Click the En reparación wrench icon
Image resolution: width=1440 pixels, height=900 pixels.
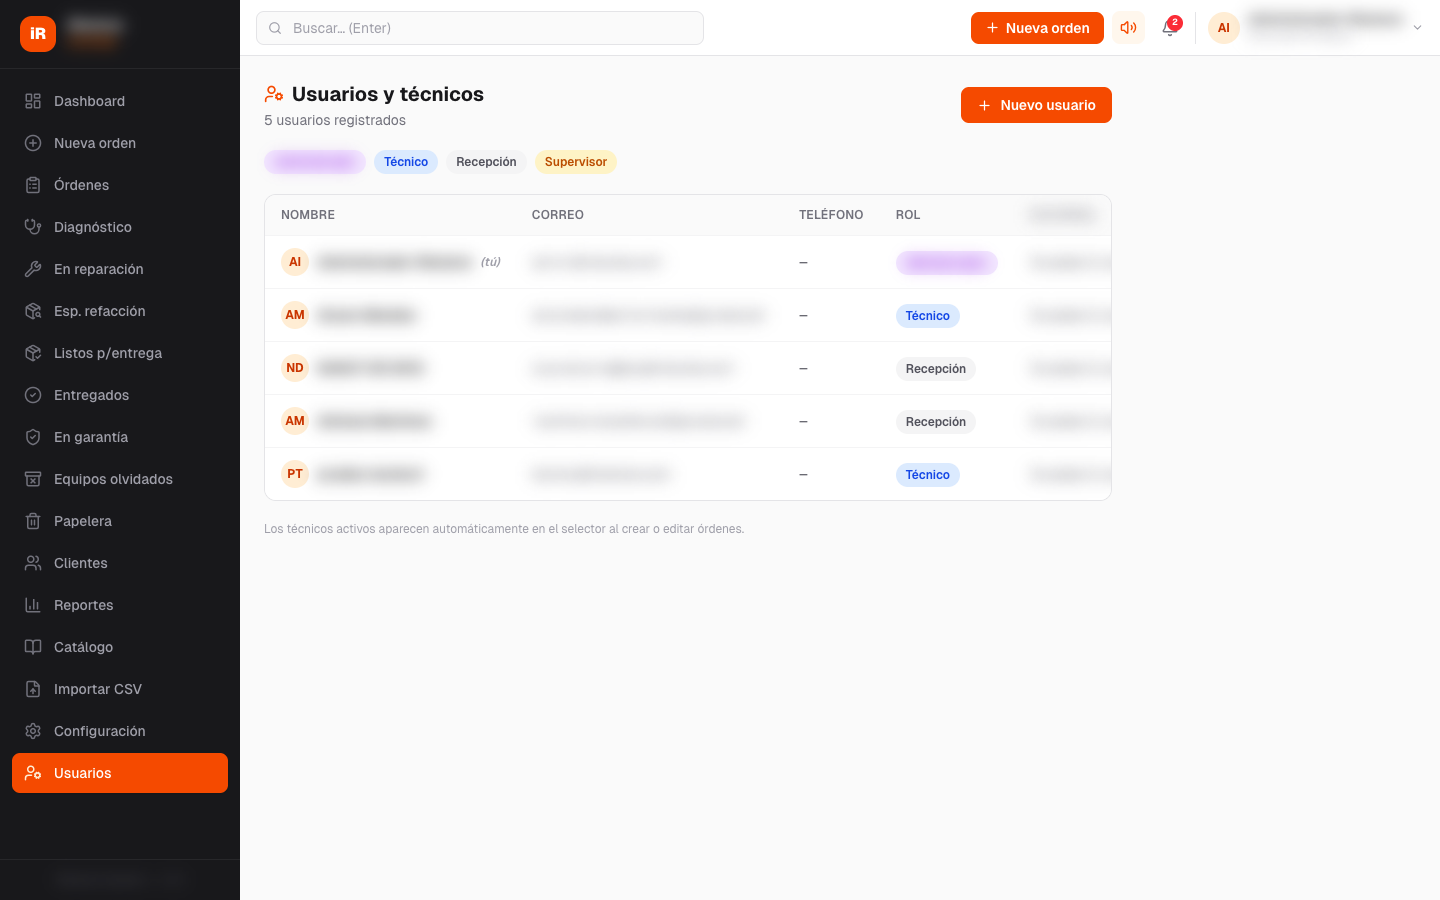(33, 269)
